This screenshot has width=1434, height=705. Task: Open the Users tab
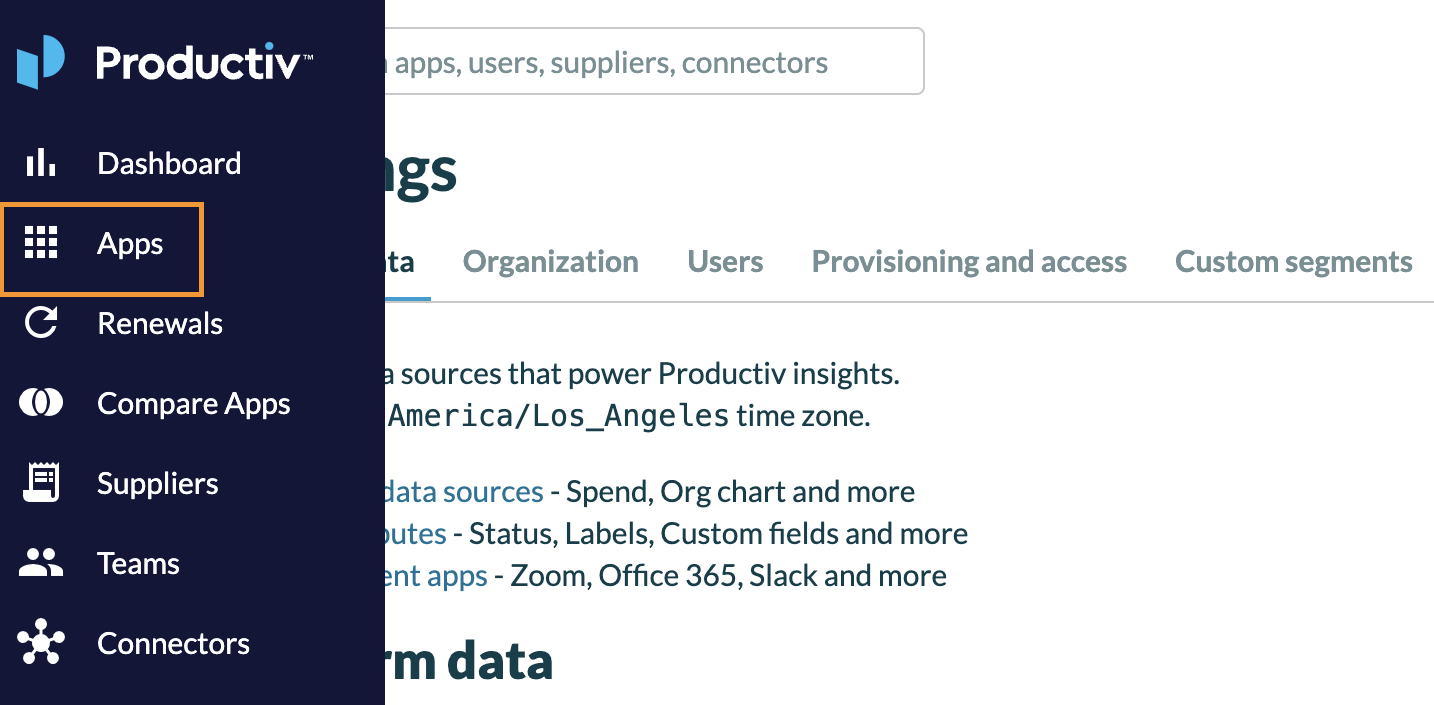pos(725,261)
